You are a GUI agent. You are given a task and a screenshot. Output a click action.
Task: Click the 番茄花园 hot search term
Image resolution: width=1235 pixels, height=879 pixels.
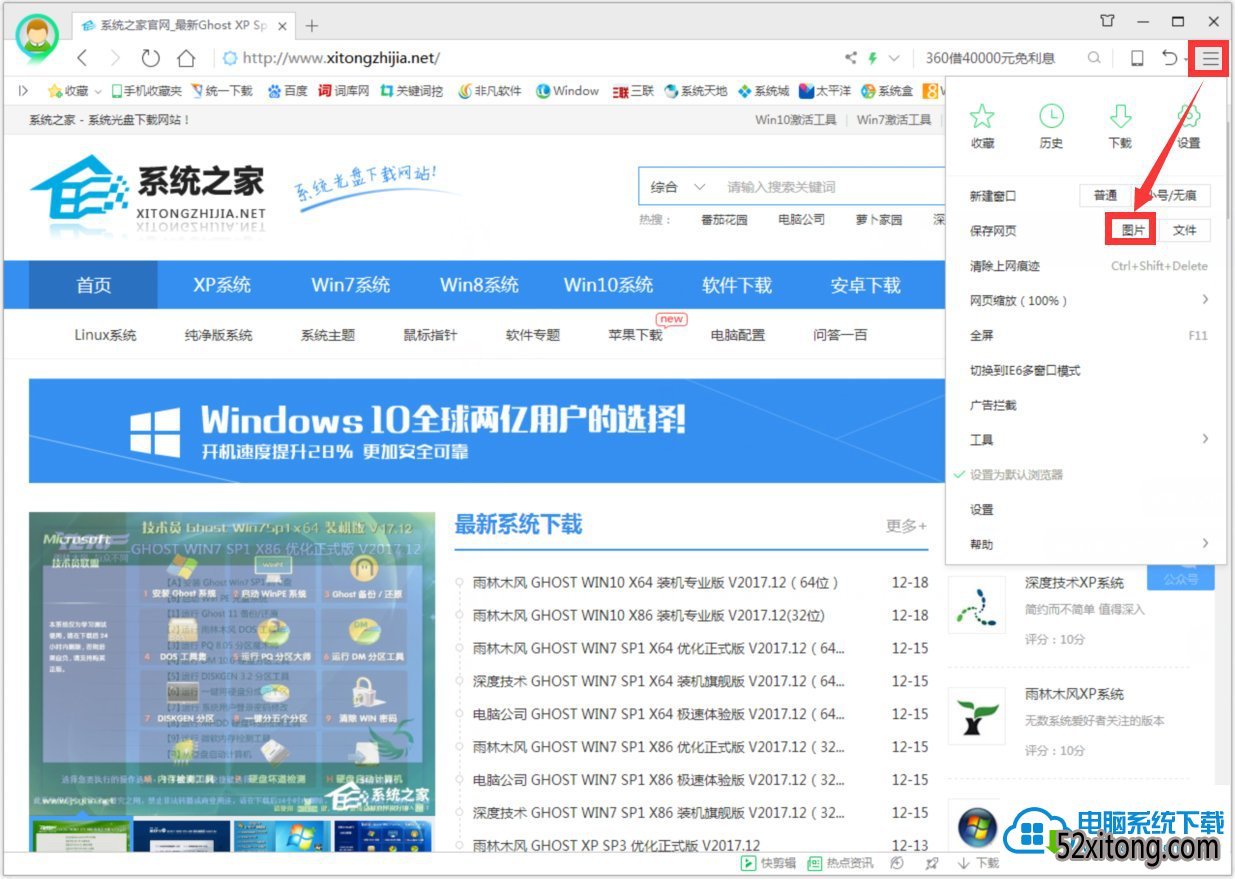tap(724, 219)
